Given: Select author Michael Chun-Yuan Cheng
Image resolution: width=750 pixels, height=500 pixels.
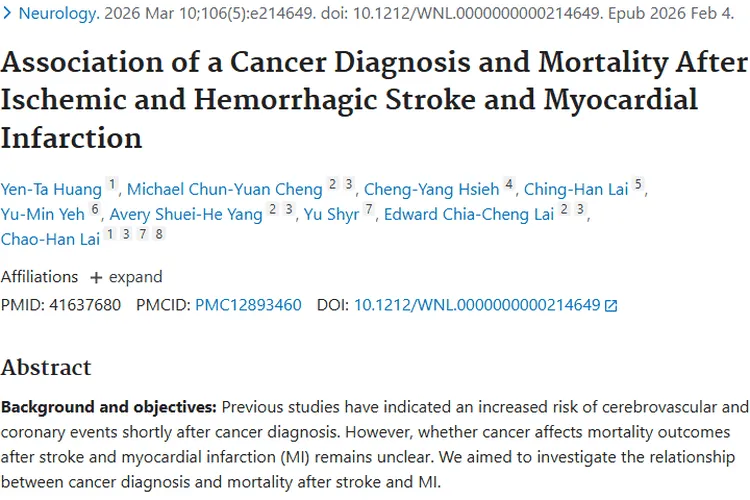Looking at the screenshot, I should (225, 188).
